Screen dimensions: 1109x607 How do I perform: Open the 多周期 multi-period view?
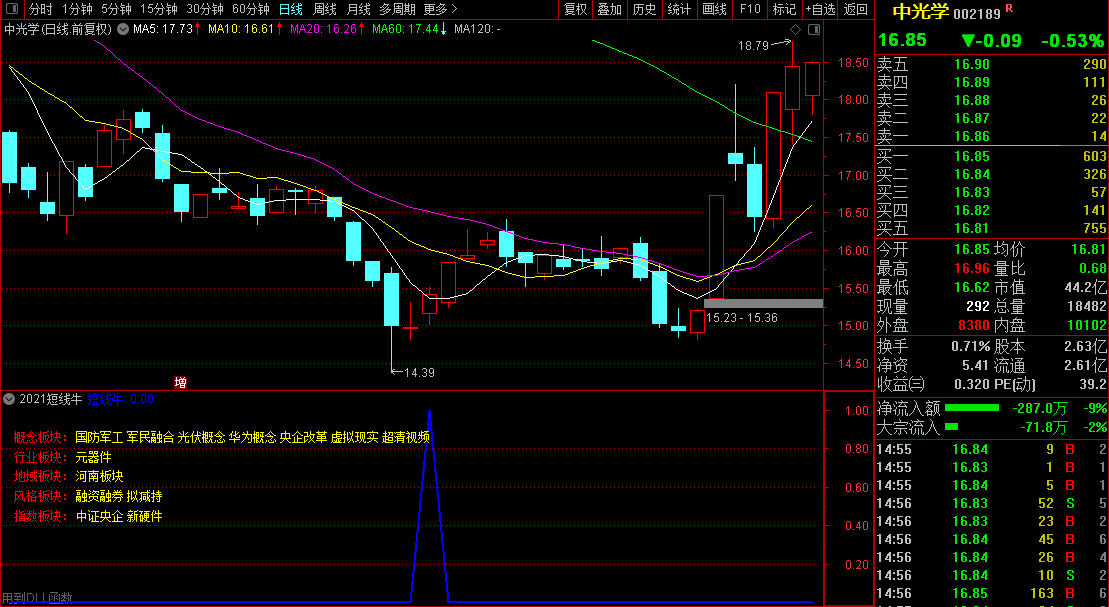397,9
